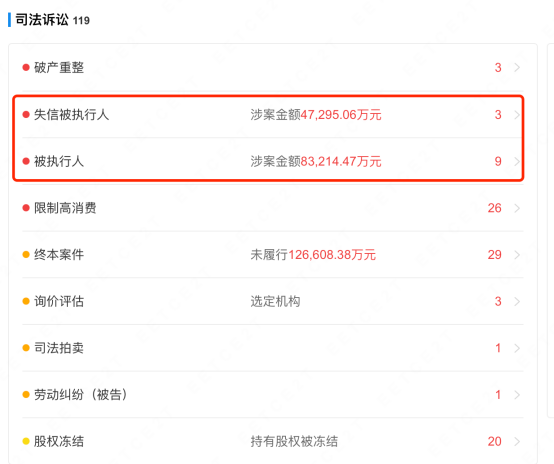Open the 询价评估 arrow icon
This screenshot has width=554, height=464.
517,301
